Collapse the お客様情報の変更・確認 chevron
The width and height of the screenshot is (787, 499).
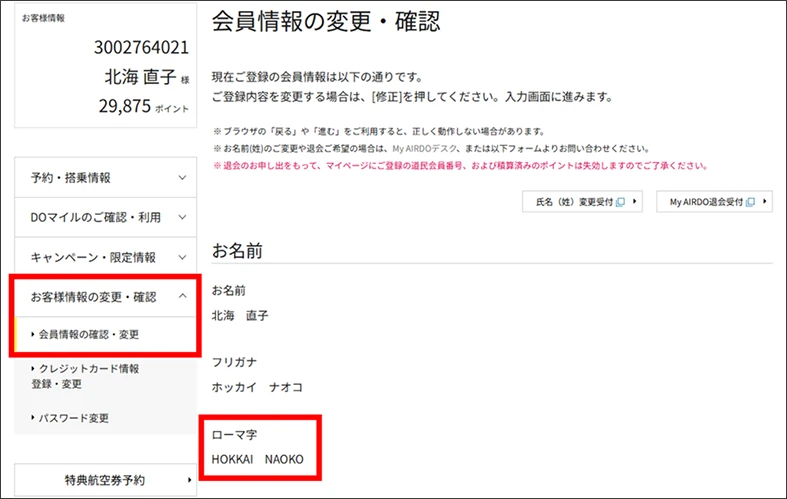[x=181, y=297]
